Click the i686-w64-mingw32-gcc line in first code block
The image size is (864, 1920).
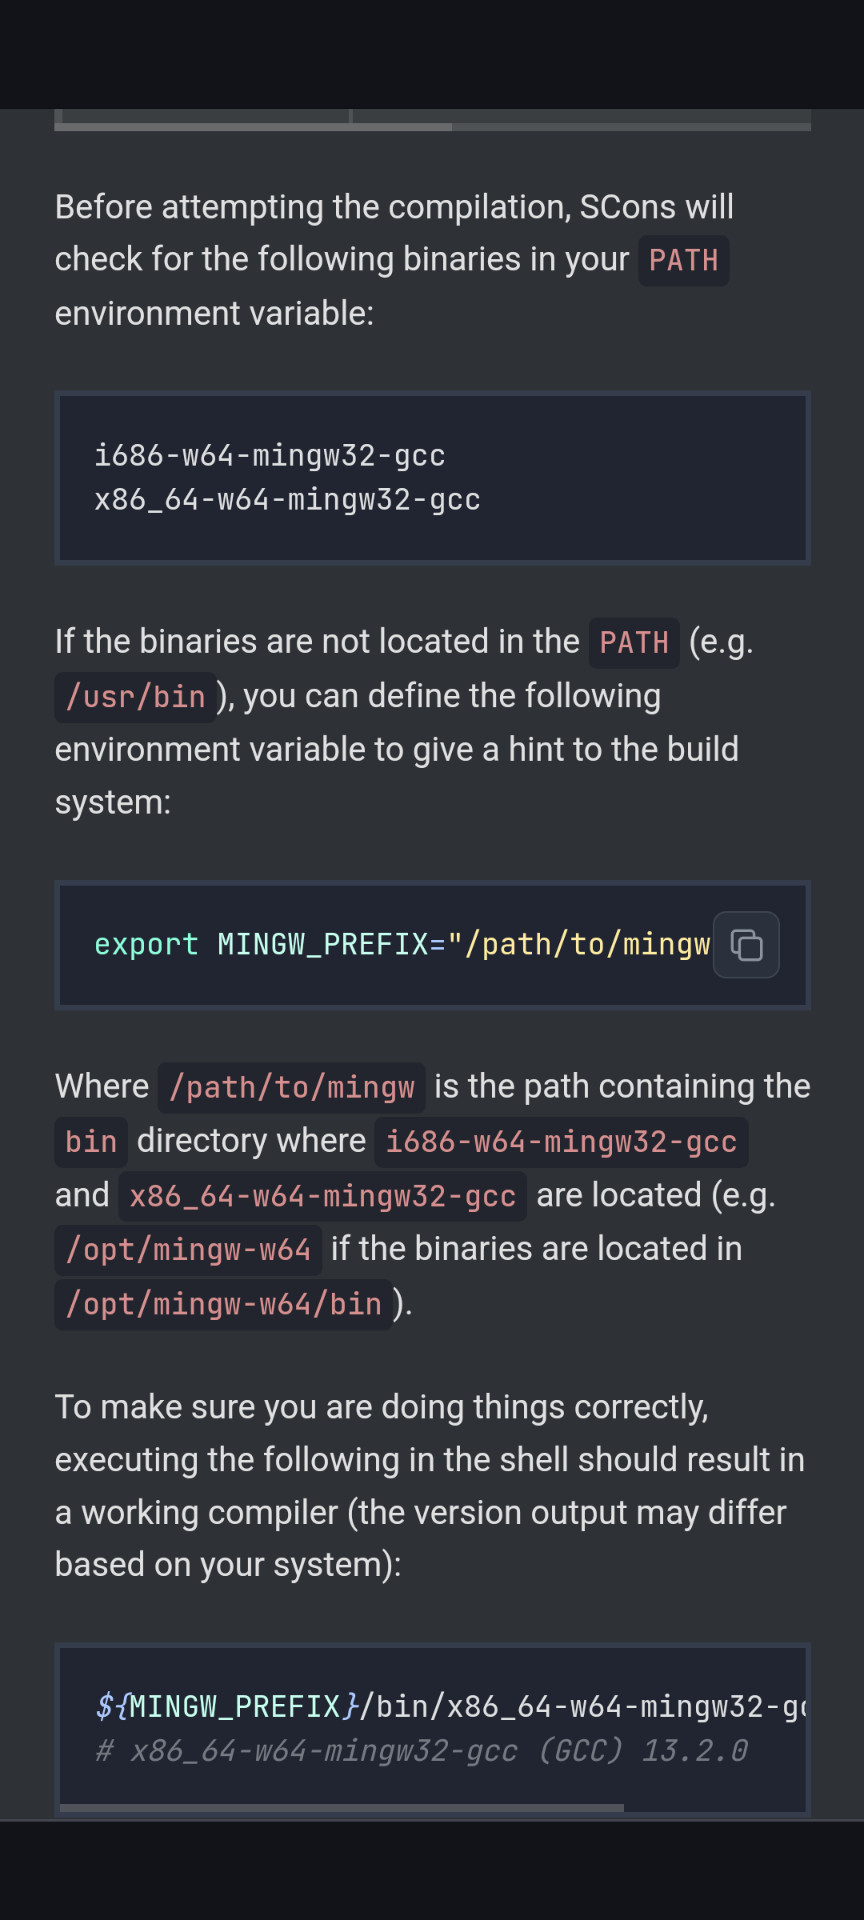pos(270,456)
